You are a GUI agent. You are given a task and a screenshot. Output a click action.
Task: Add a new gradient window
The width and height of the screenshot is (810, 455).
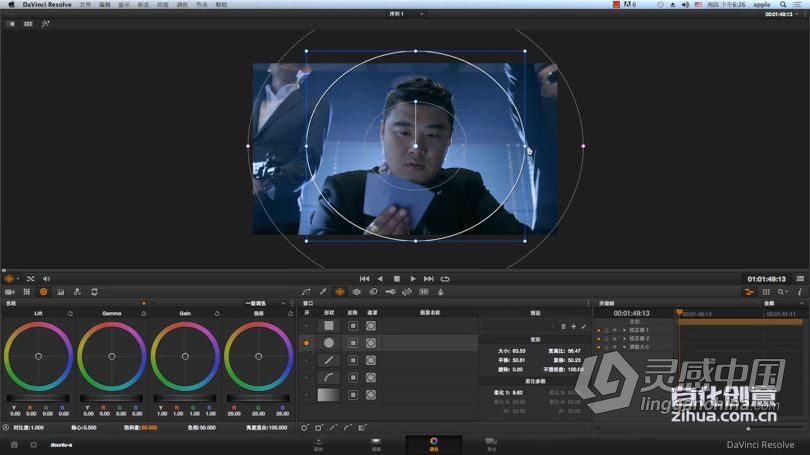click(362, 428)
